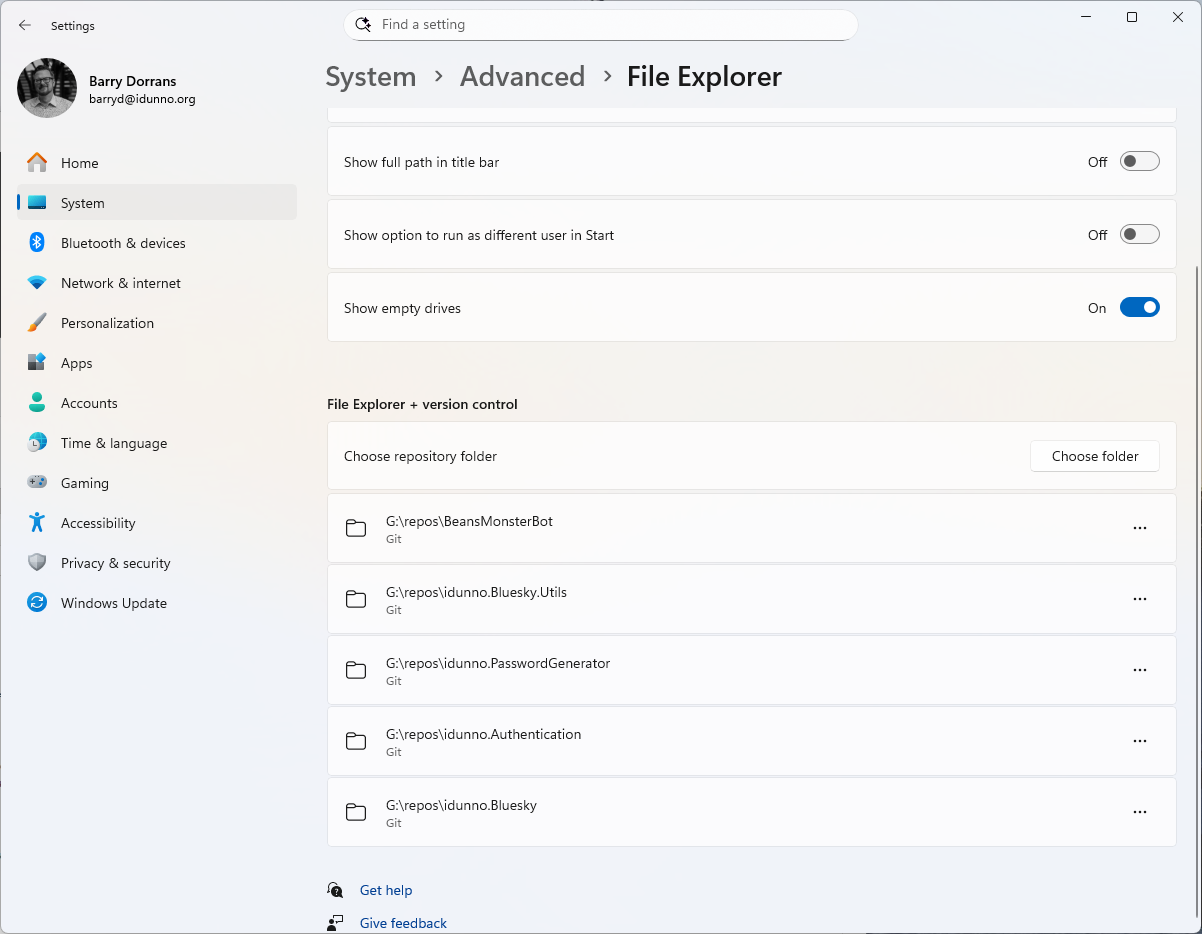
Task: Click File Explorer in the breadcrumb
Action: point(704,77)
